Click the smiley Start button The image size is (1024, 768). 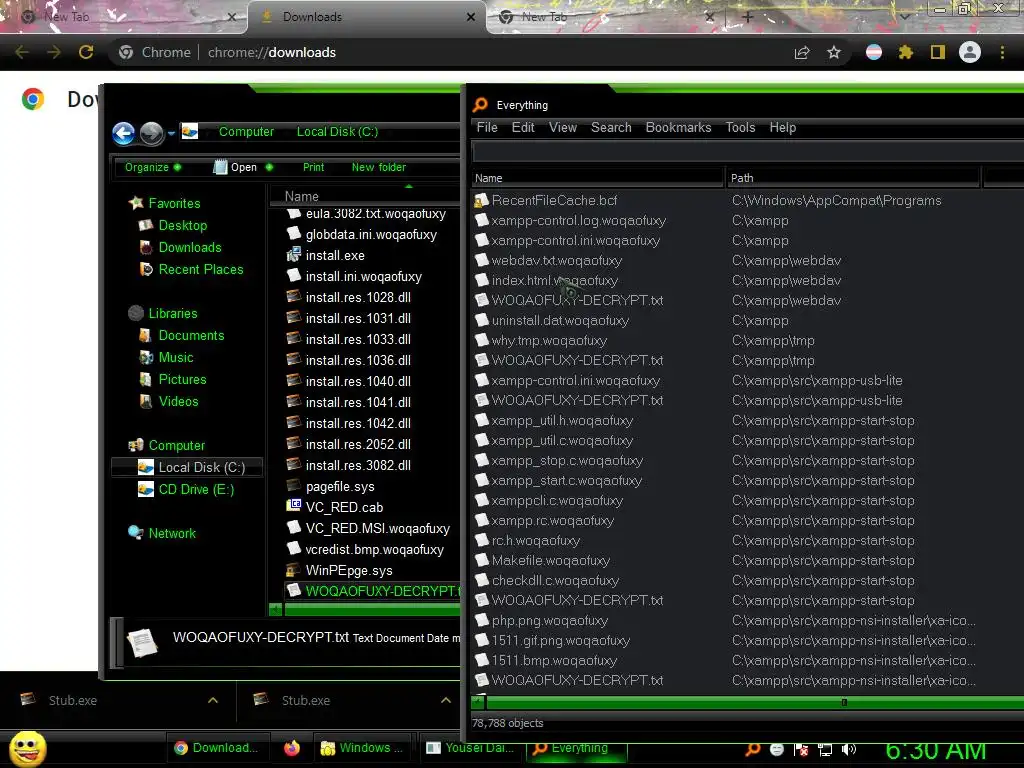coord(27,748)
